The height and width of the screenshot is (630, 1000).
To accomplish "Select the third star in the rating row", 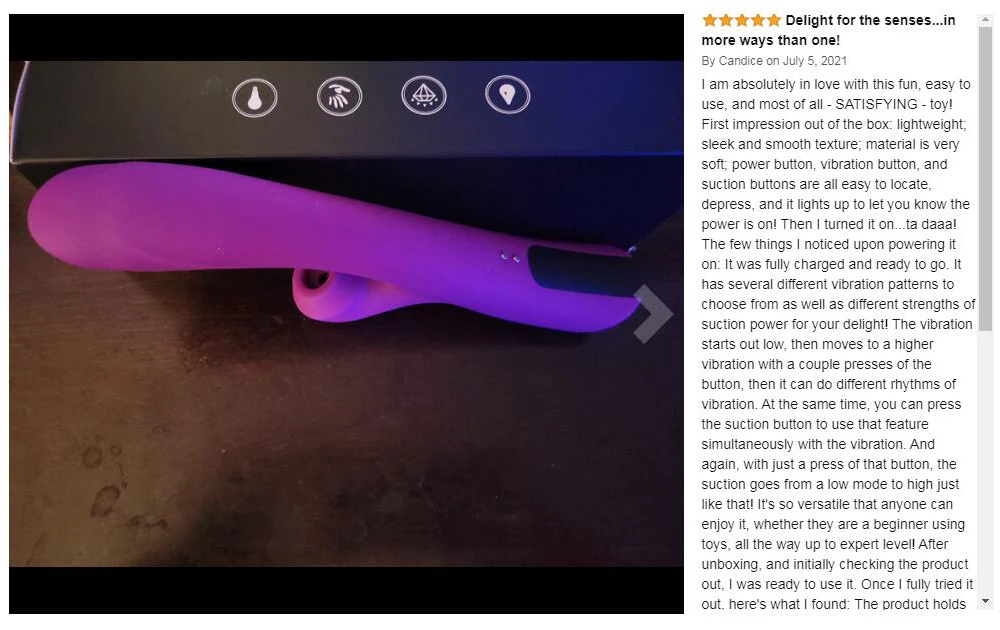I will [742, 20].
